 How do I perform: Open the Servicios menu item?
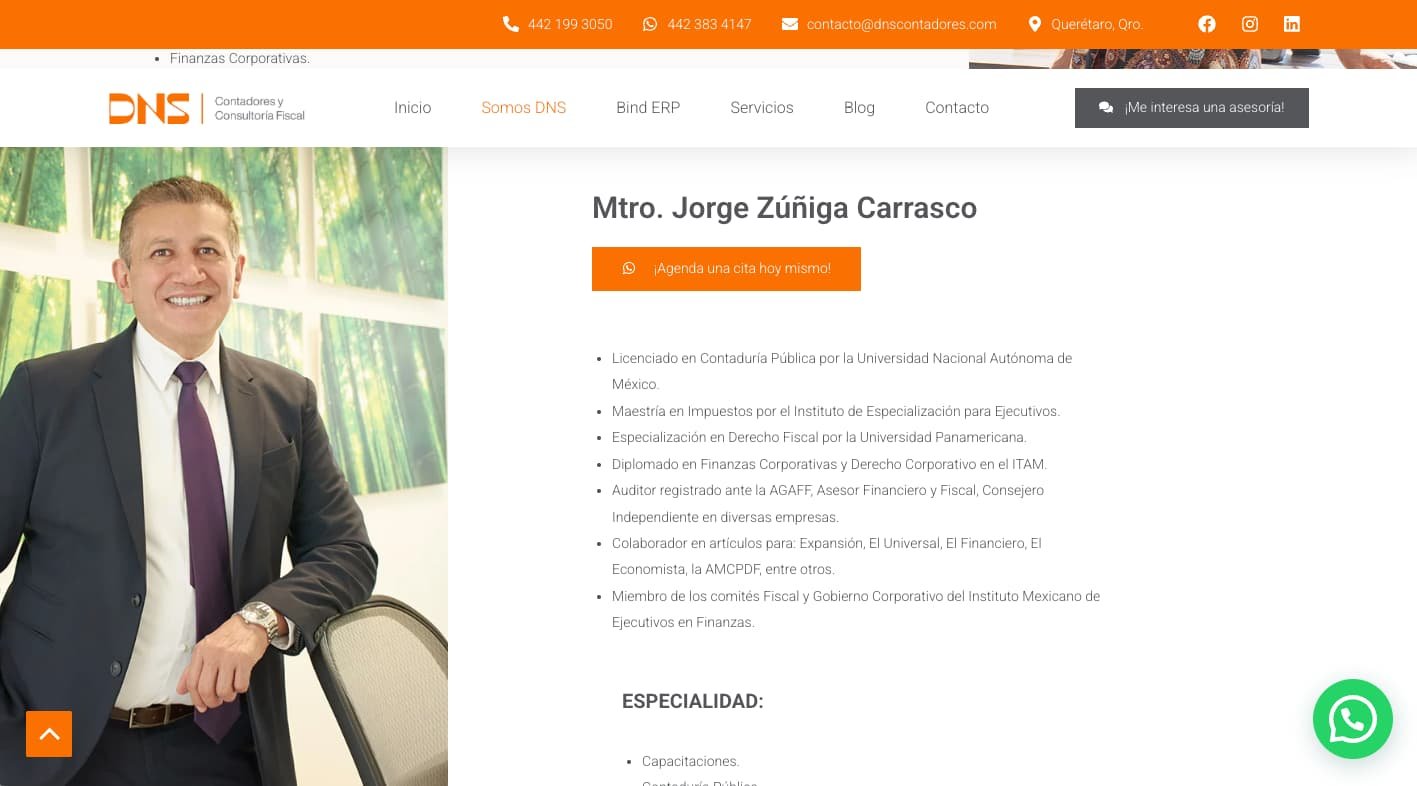click(762, 108)
